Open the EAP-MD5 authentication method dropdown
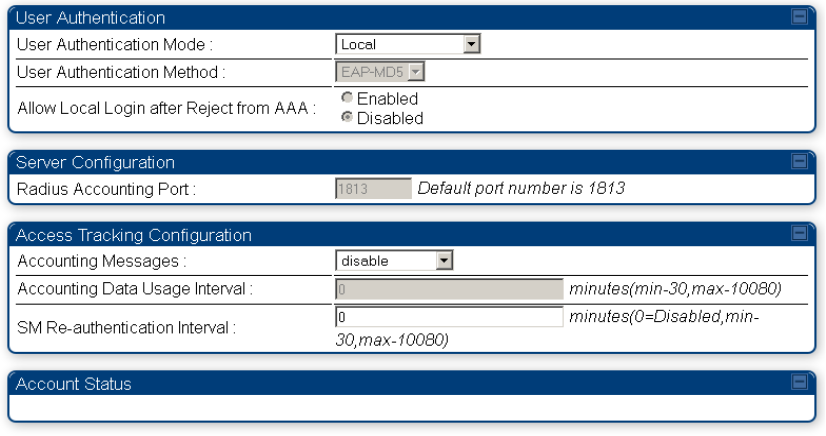Screen dimensions: 826x436 [x=380, y=72]
